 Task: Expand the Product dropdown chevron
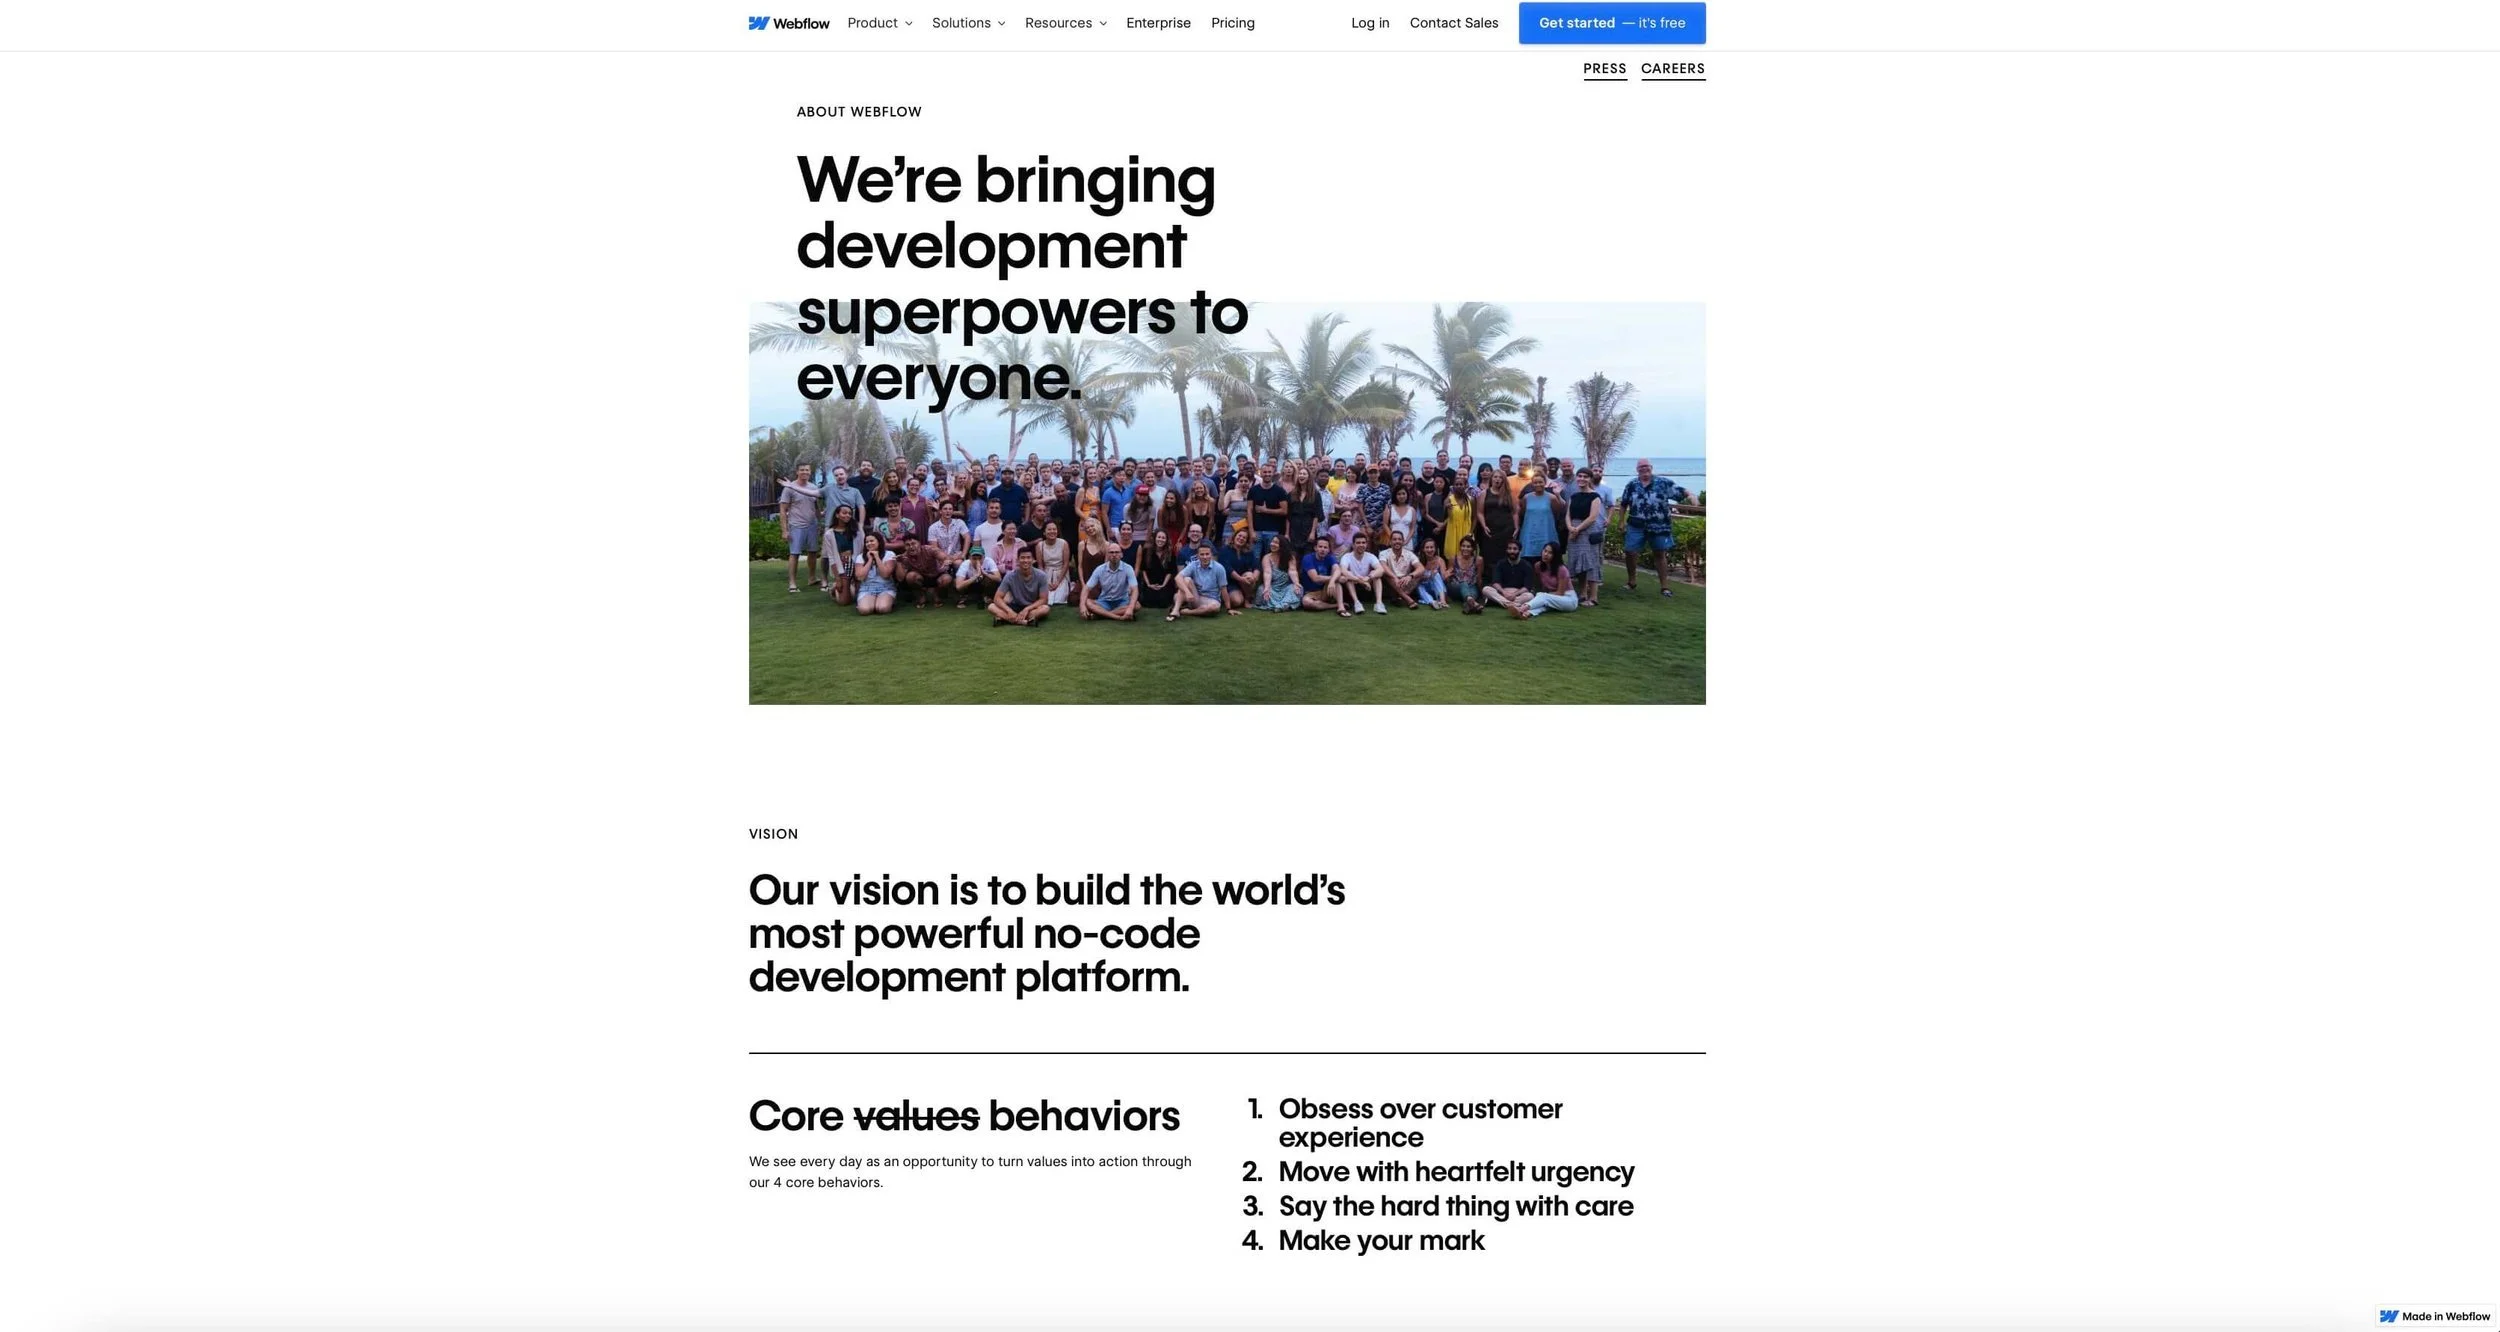[x=908, y=24]
